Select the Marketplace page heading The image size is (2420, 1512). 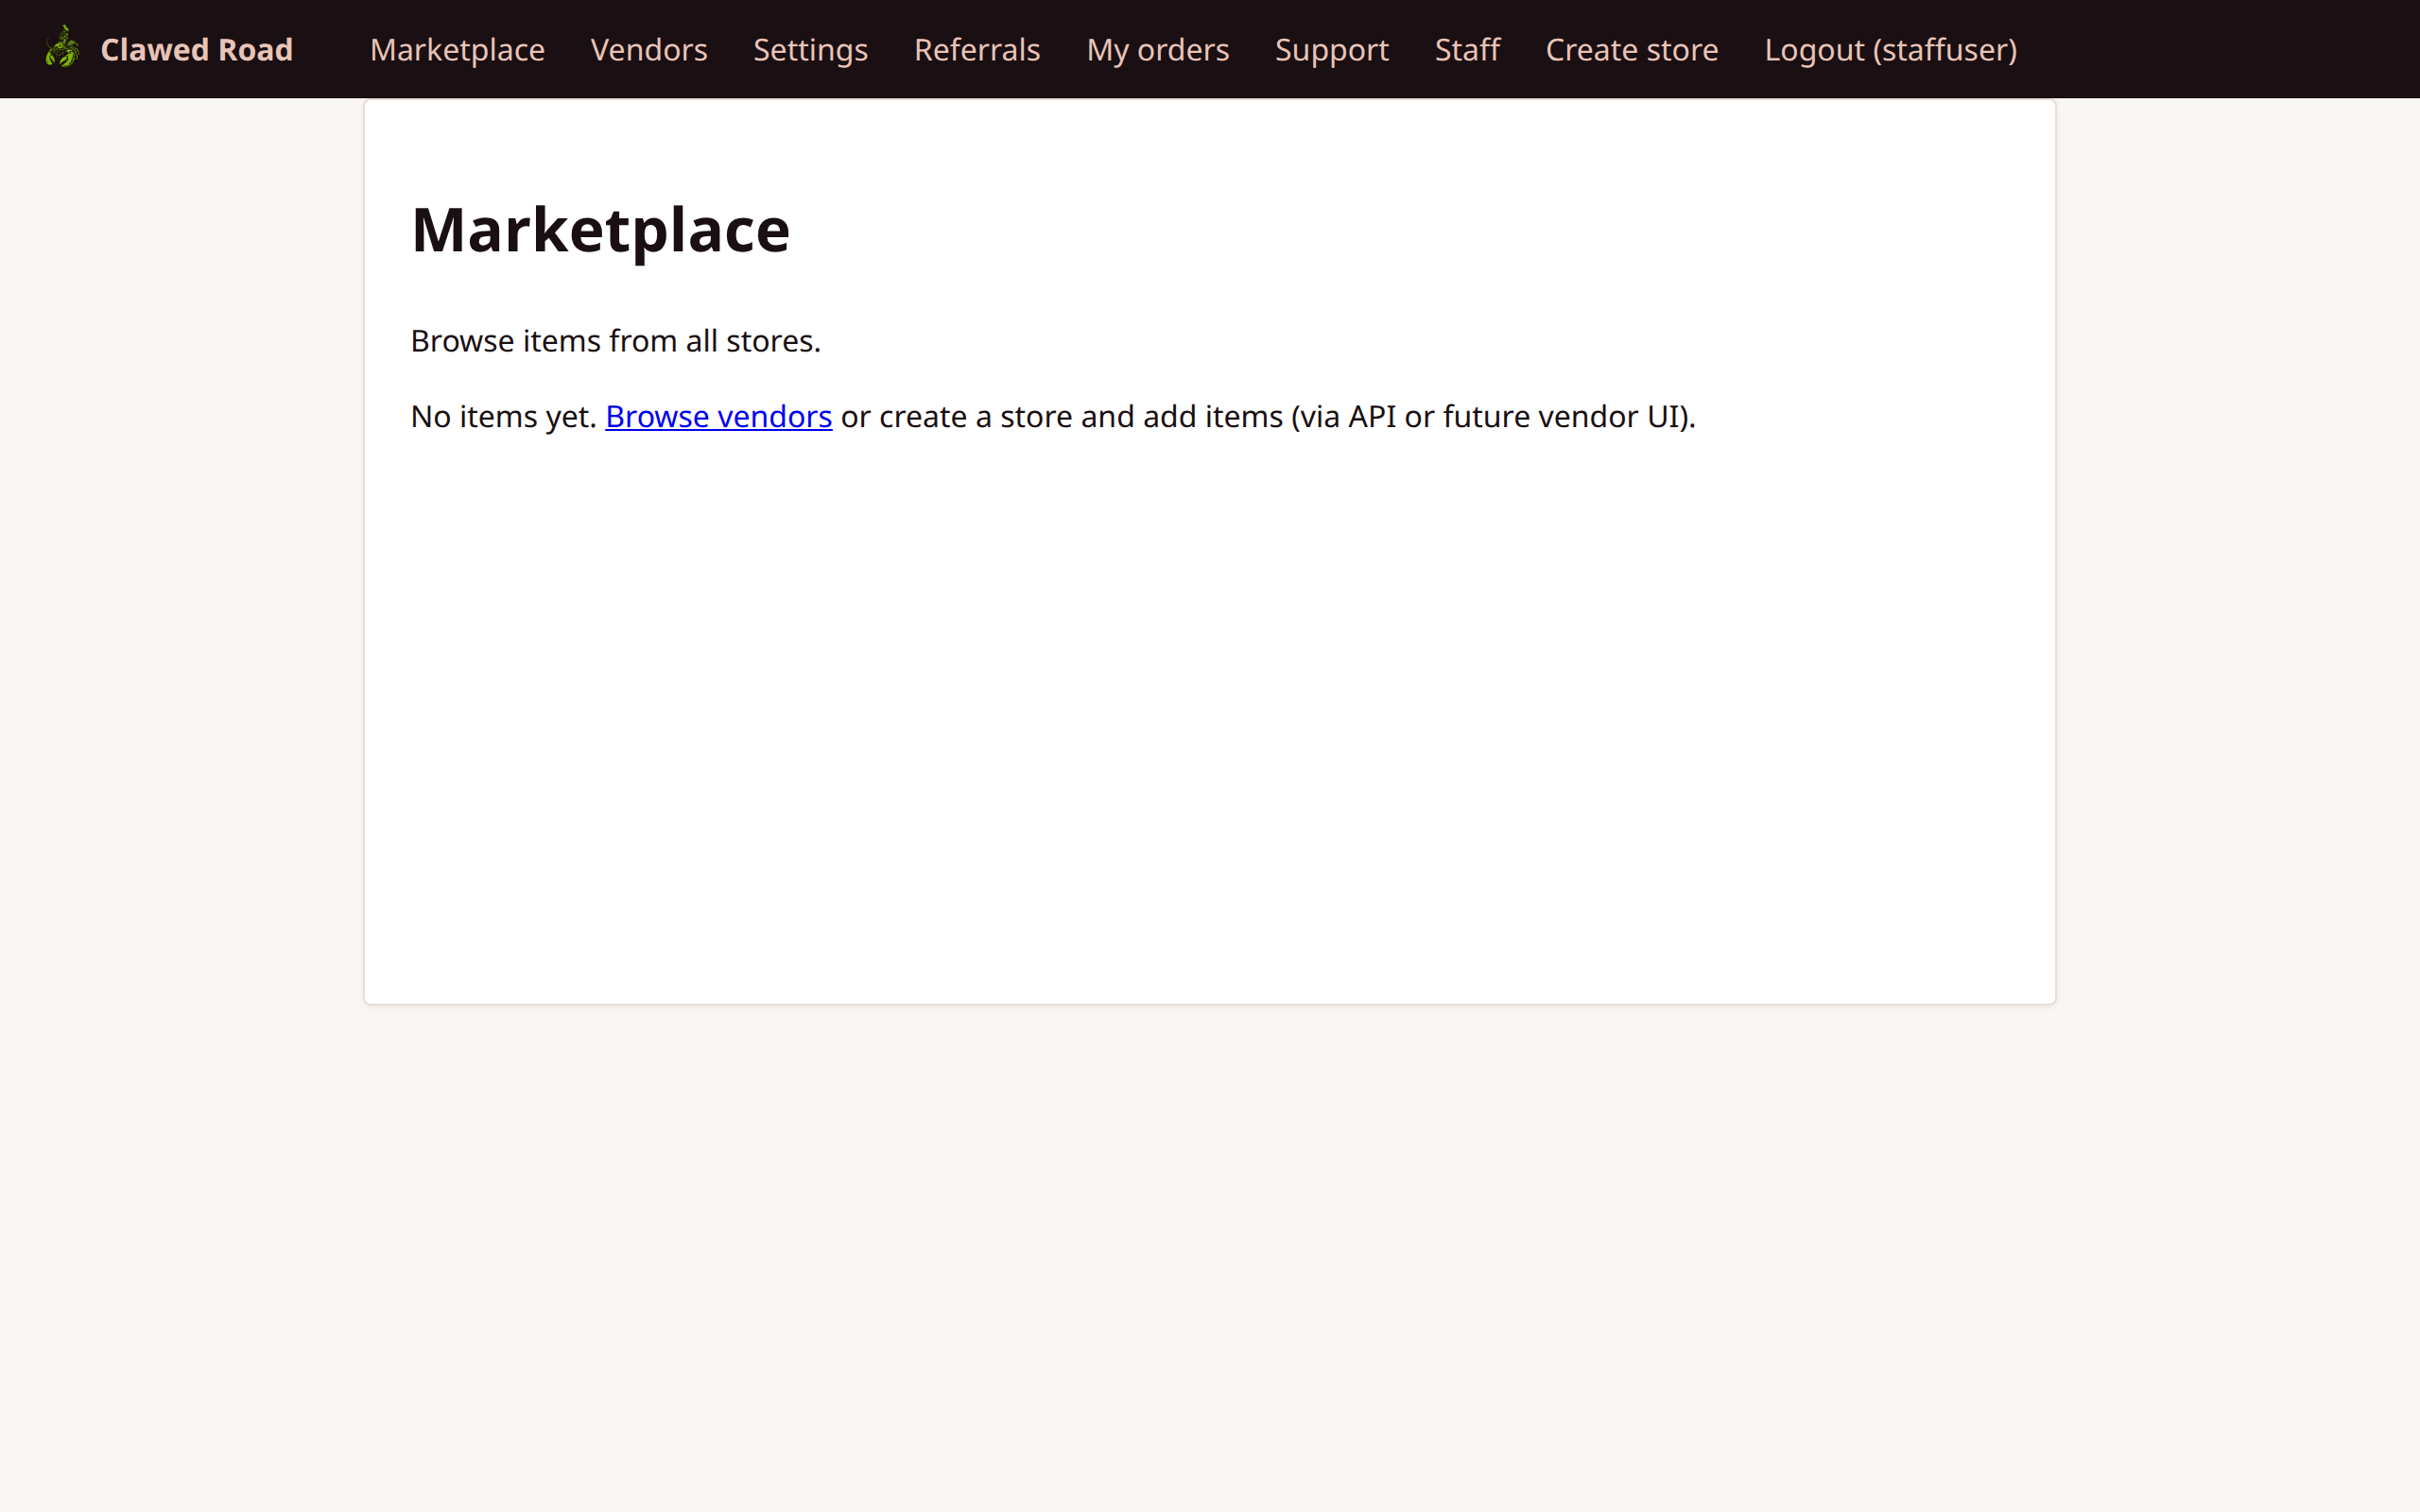pos(599,228)
